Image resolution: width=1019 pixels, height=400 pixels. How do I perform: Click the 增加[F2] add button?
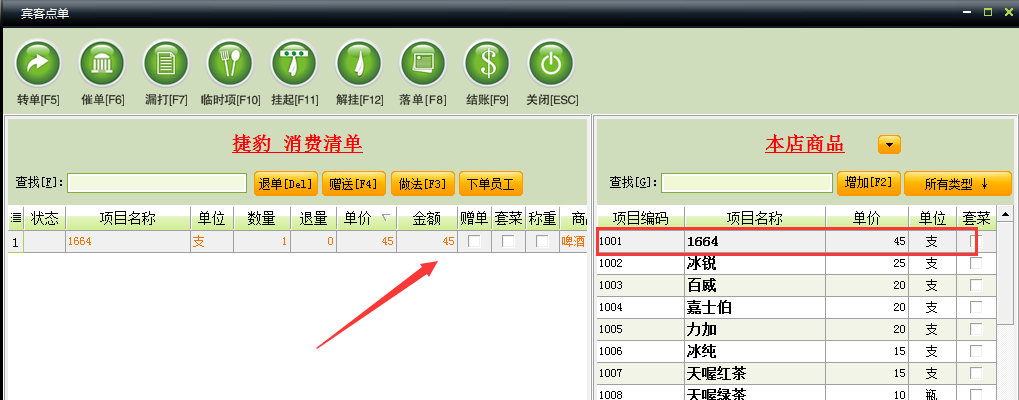tap(868, 183)
